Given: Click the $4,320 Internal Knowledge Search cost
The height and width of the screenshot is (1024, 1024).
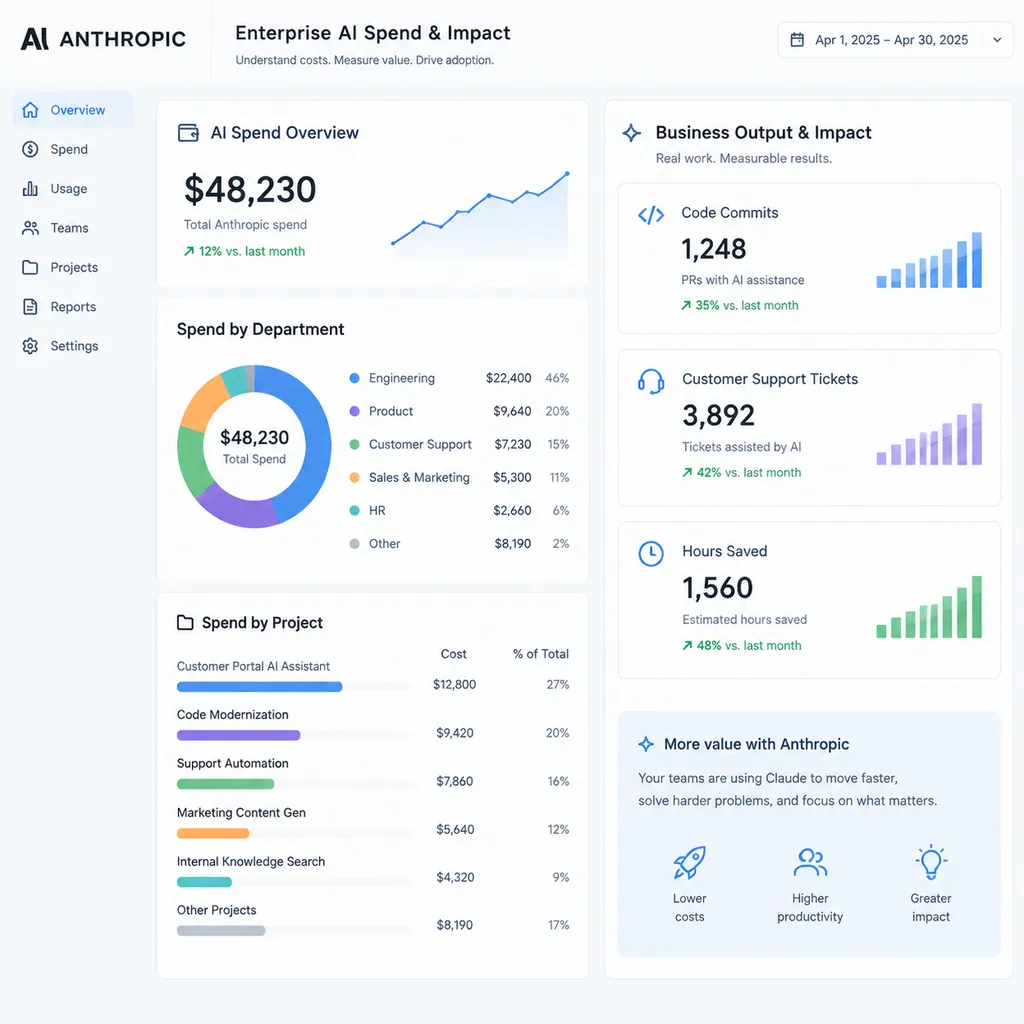Looking at the screenshot, I should pyautogui.click(x=455, y=877).
